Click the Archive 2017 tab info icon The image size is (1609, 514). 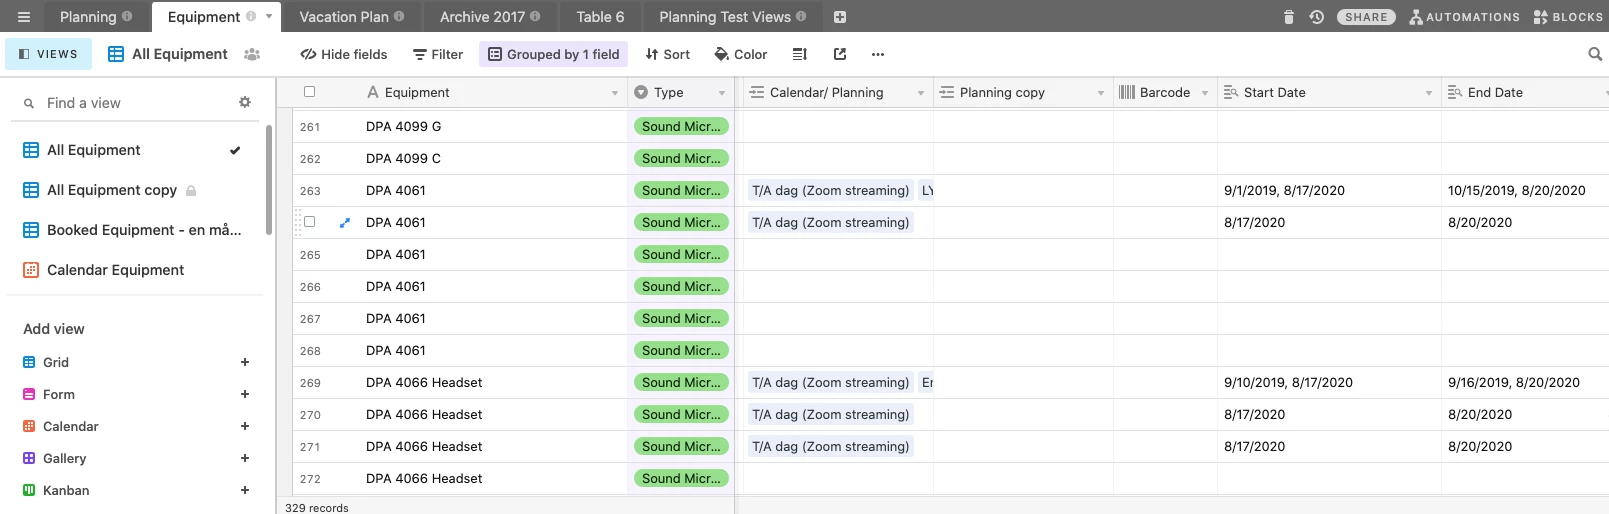pos(535,16)
